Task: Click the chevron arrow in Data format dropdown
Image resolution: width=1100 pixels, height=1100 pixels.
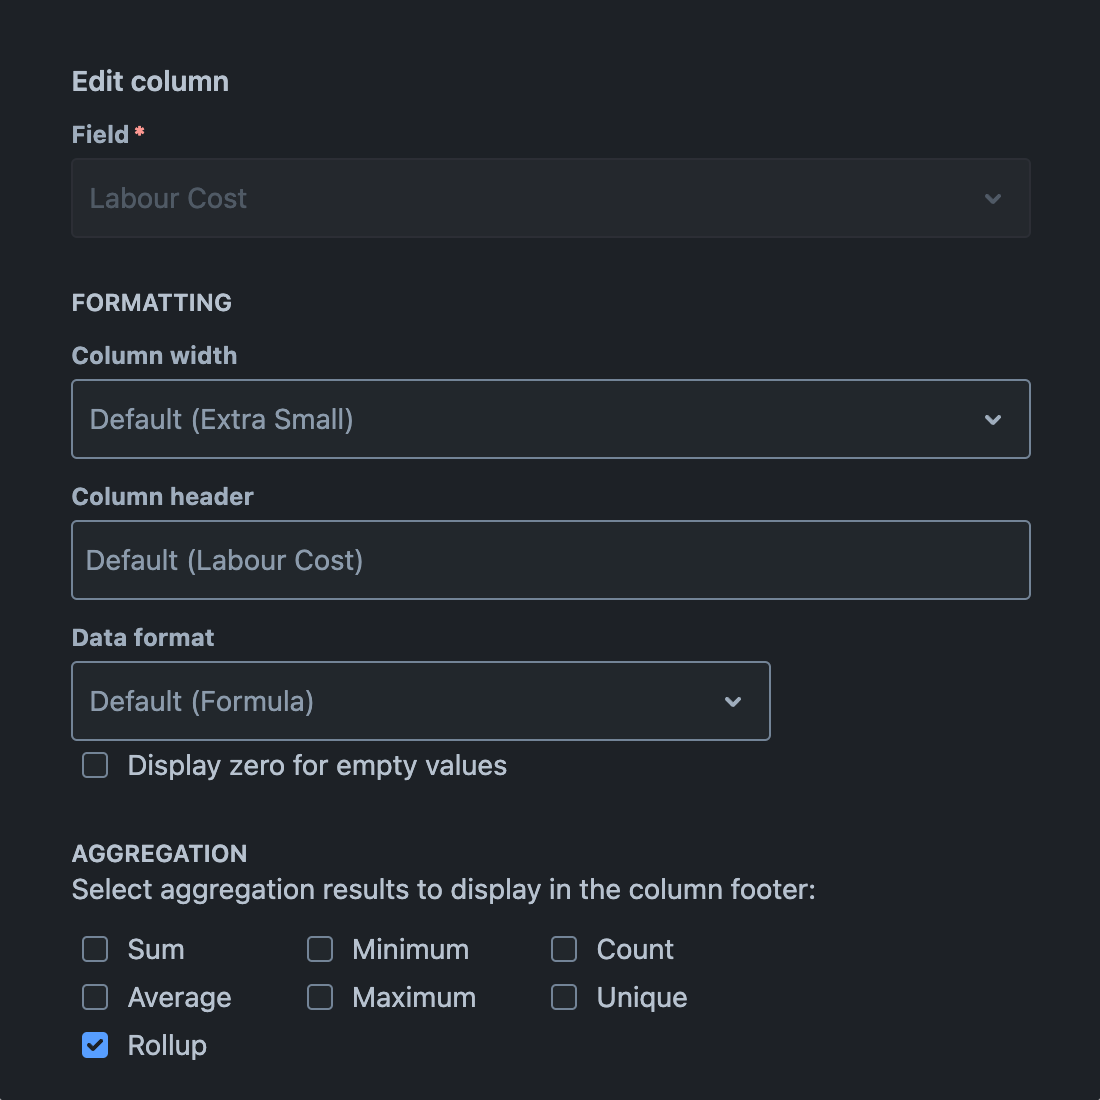Action: [732, 702]
